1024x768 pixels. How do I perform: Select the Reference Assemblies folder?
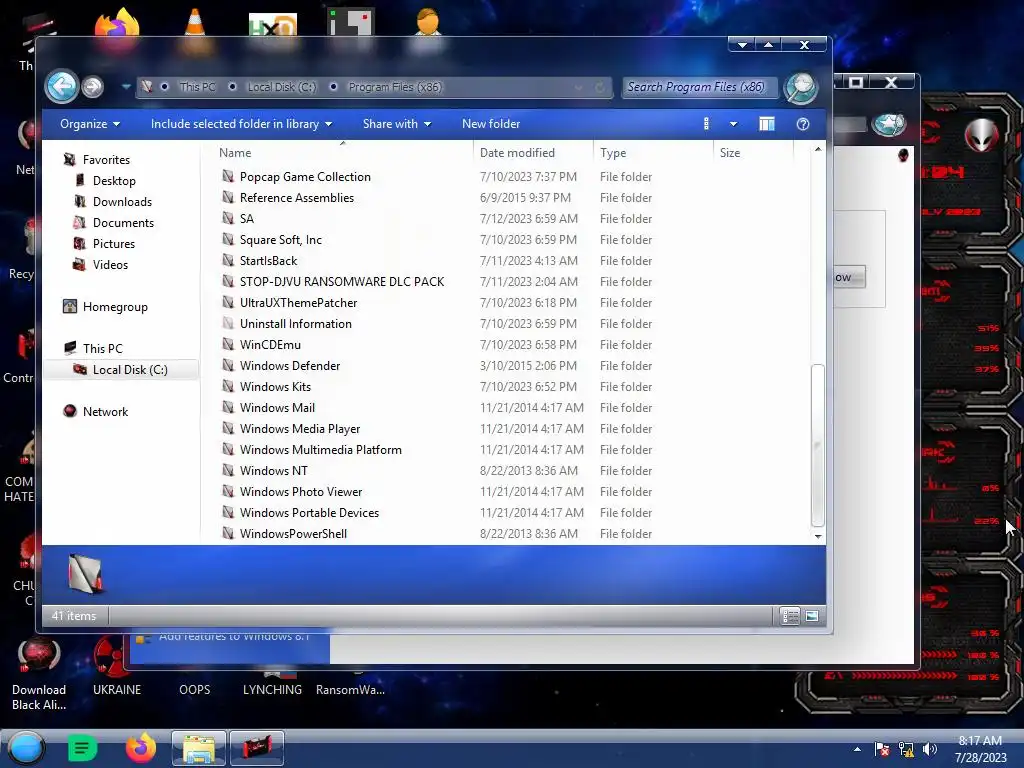296,198
